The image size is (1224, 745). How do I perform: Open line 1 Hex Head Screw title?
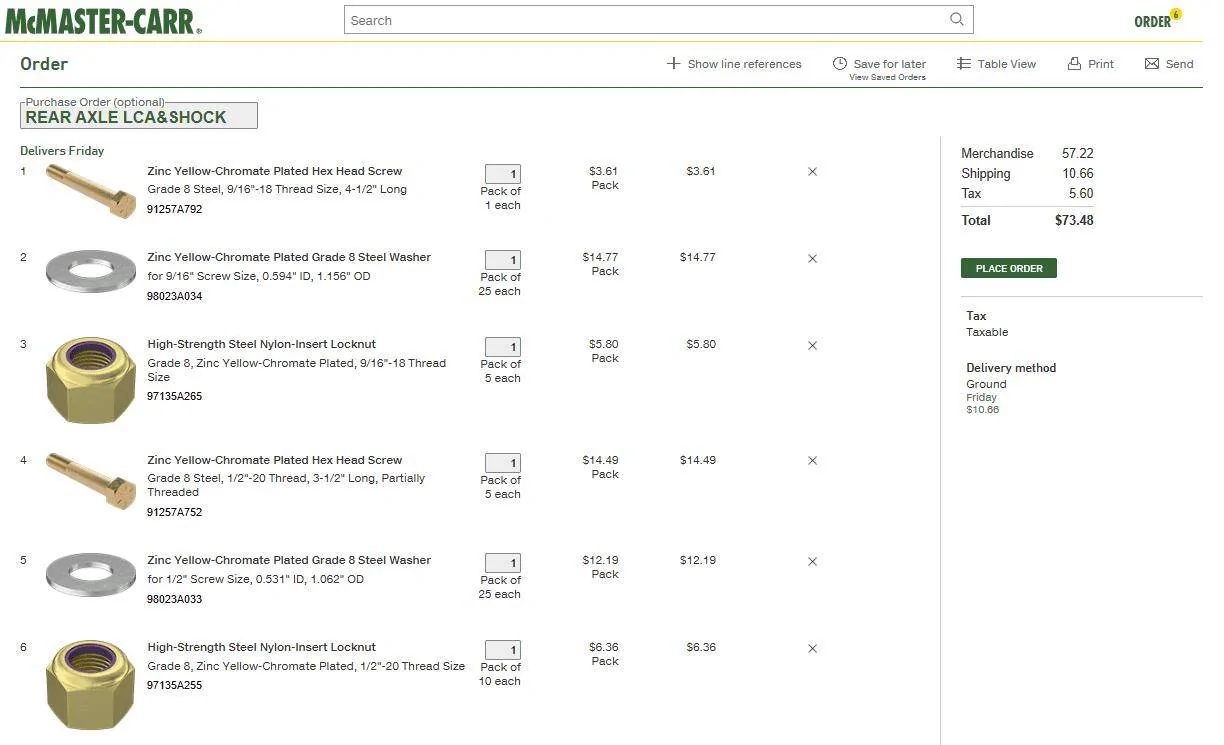274,171
